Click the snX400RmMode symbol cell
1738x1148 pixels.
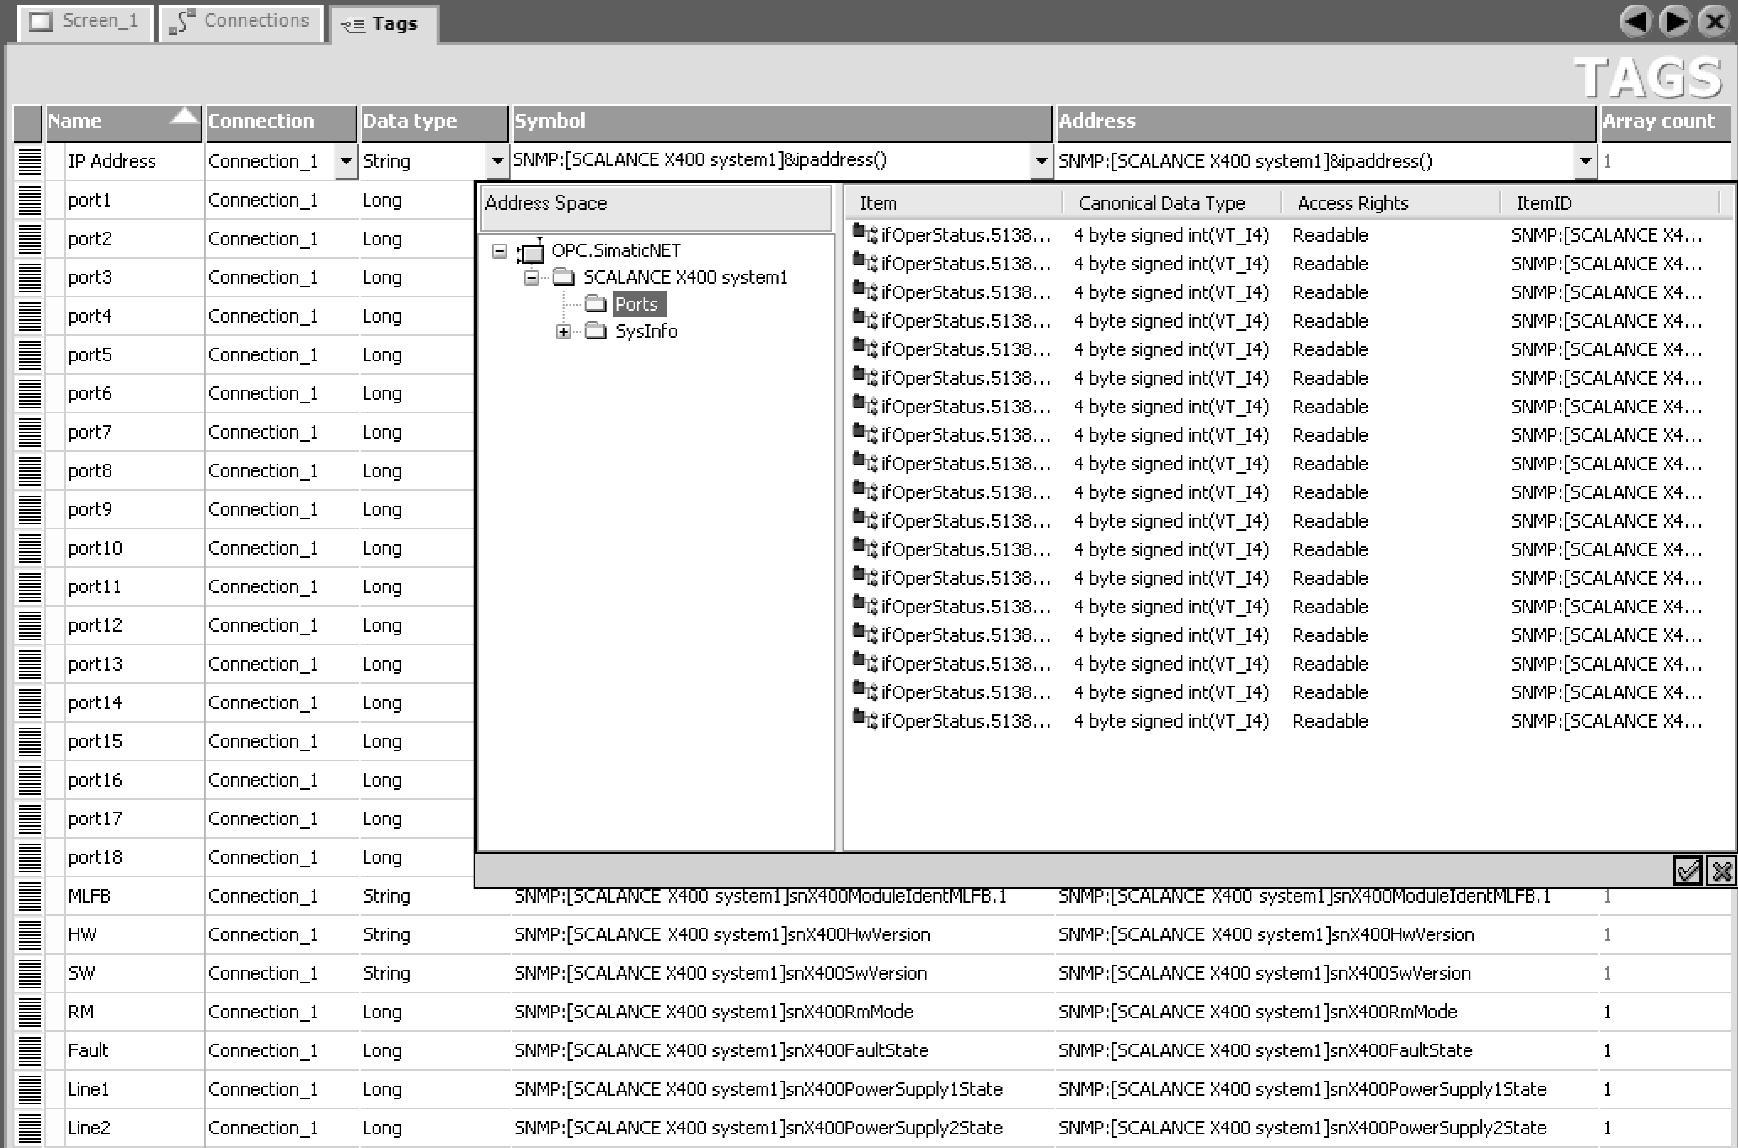pyautogui.click(x=781, y=1012)
